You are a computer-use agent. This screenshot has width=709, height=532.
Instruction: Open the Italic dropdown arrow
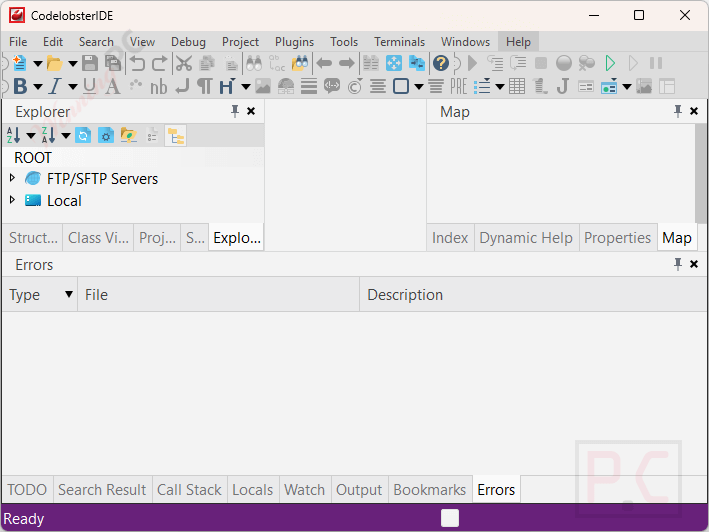[x=73, y=86]
